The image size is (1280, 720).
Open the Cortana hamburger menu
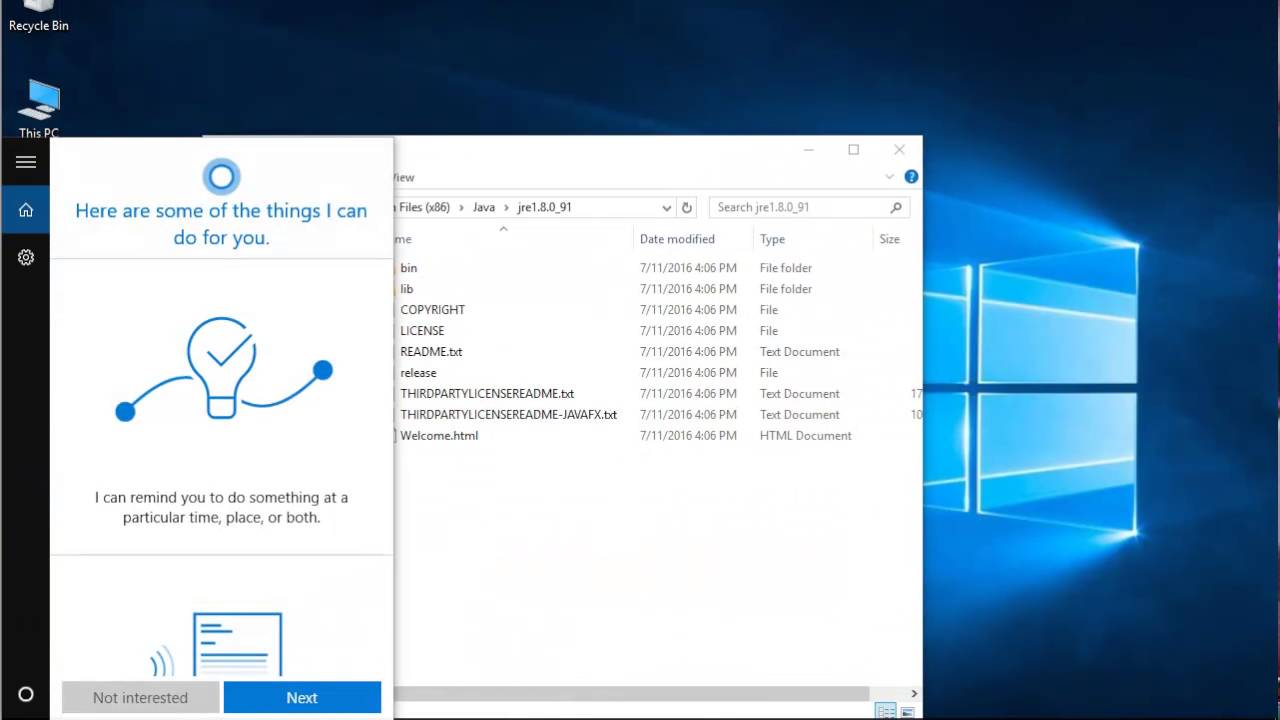point(26,162)
